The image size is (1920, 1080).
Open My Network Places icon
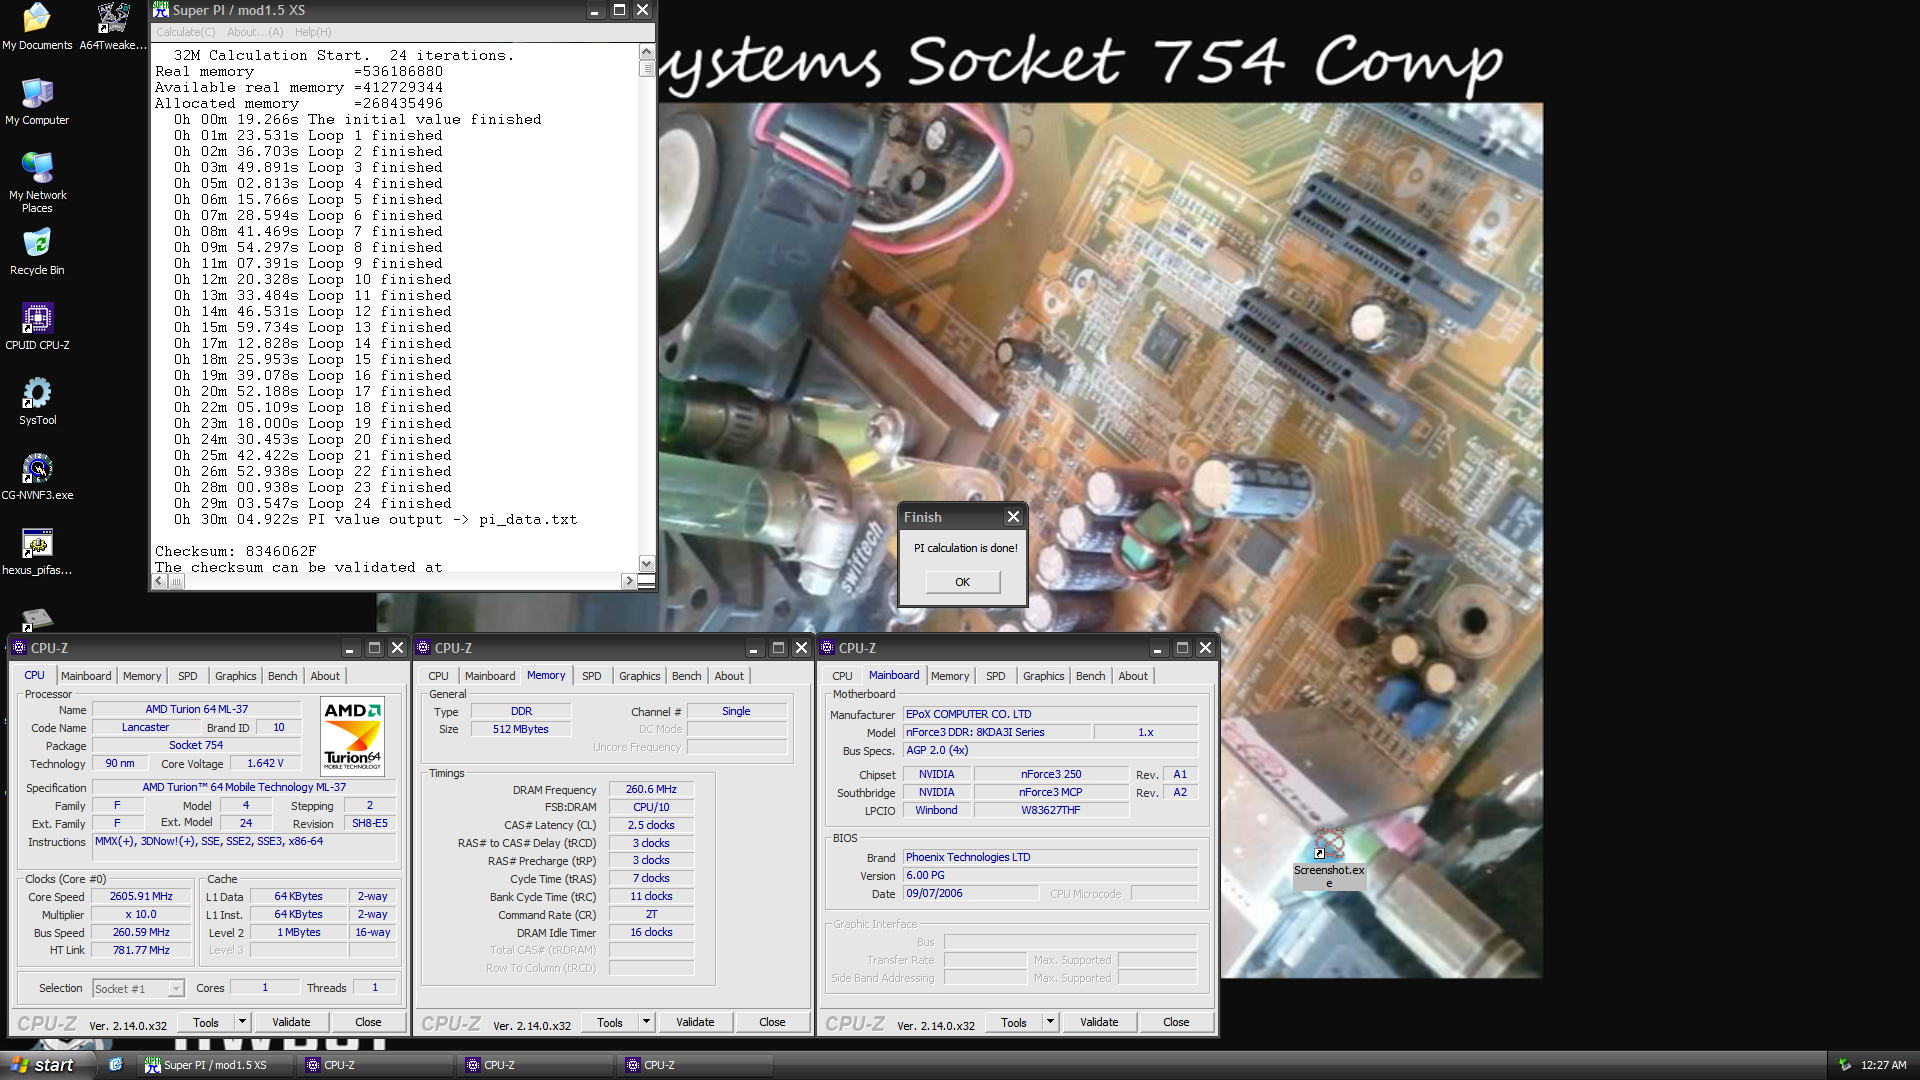tap(37, 182)
